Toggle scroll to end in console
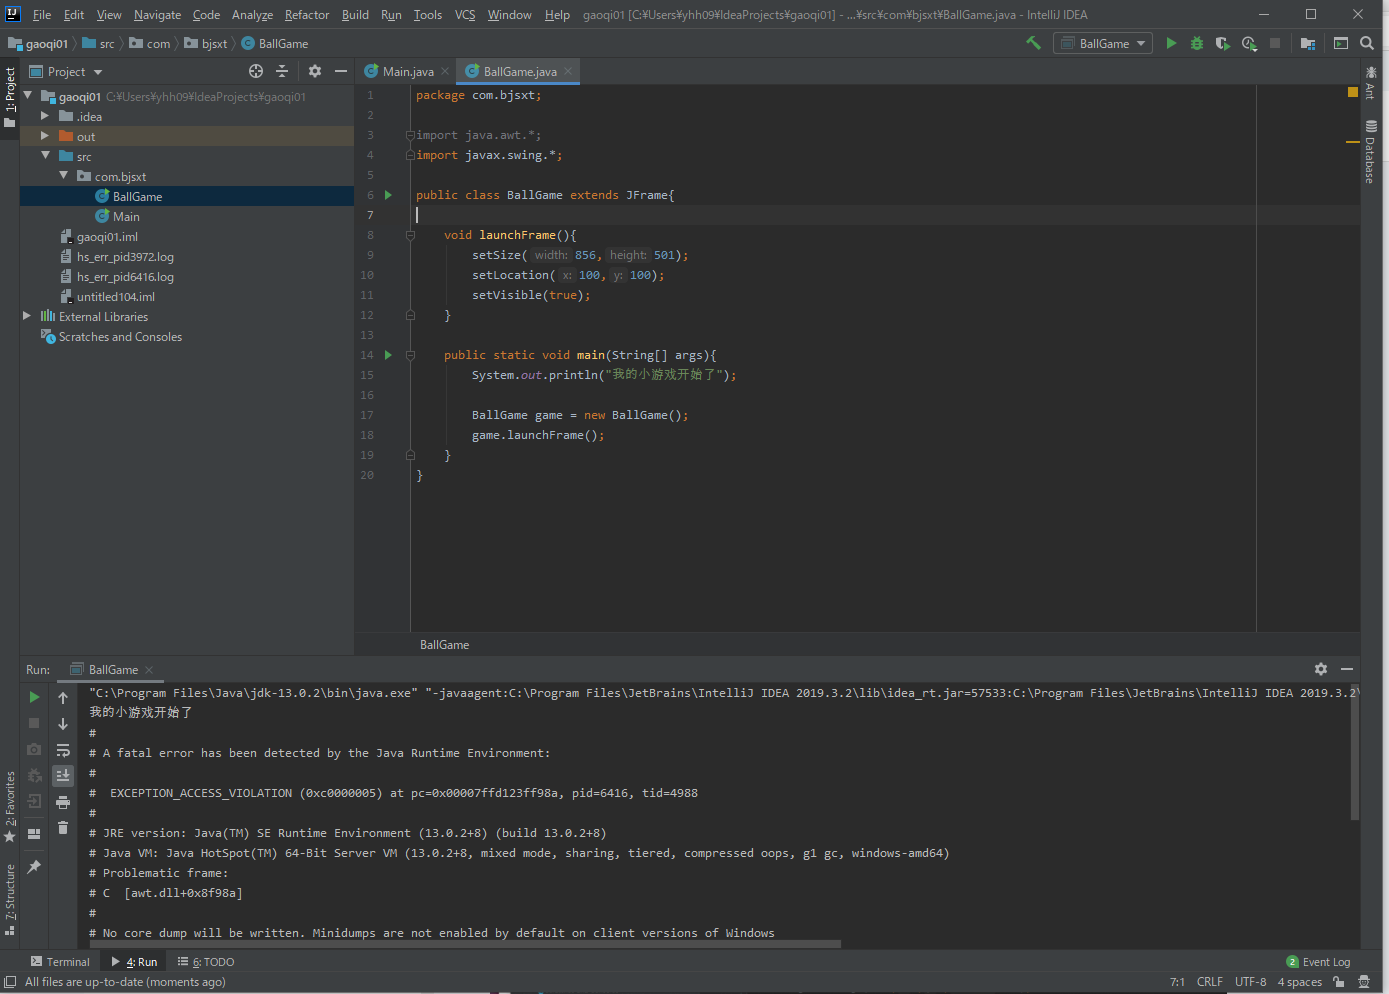Image resolution: width=1389 pixels, height=994 pixels. click(x=63, y=776)
